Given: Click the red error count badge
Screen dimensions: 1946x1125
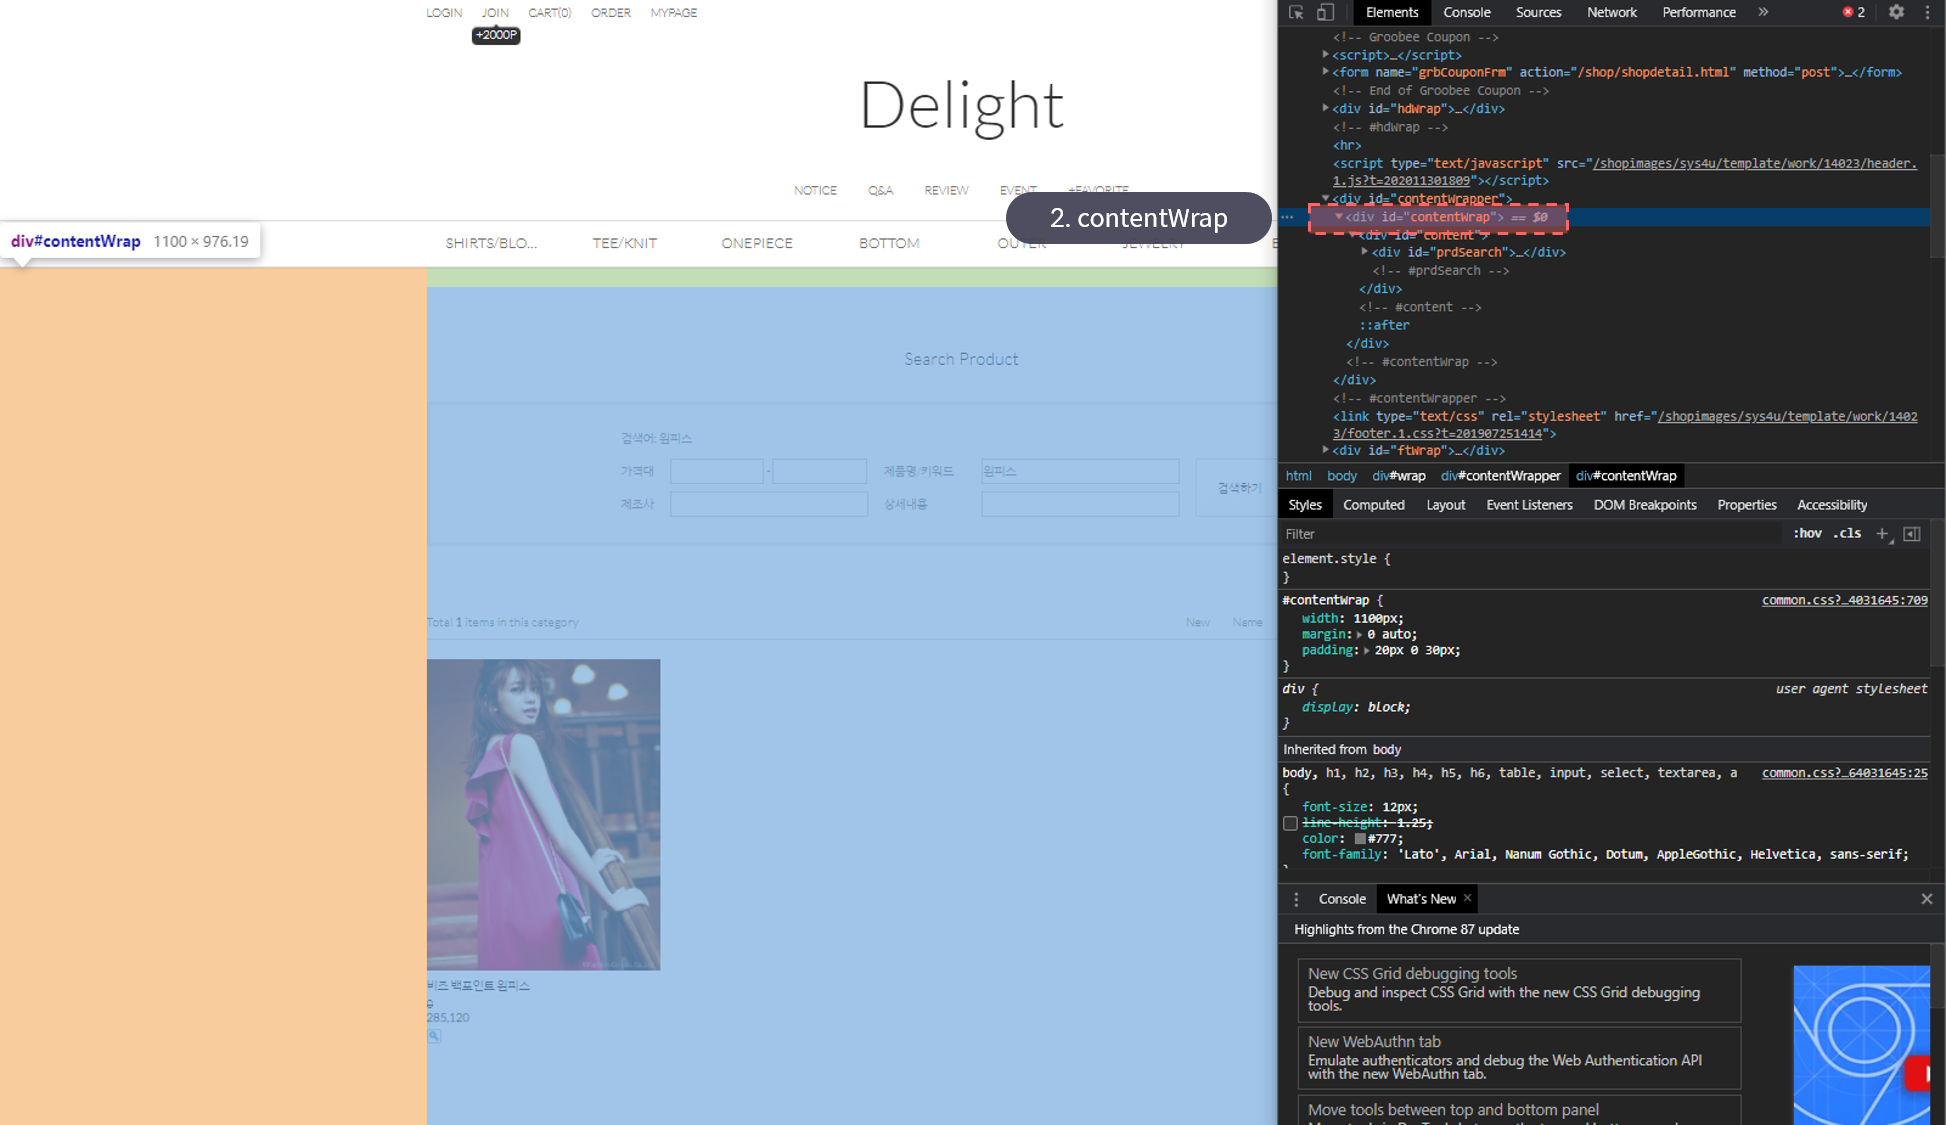Looking at the screenshot, I should point(1854,12).
